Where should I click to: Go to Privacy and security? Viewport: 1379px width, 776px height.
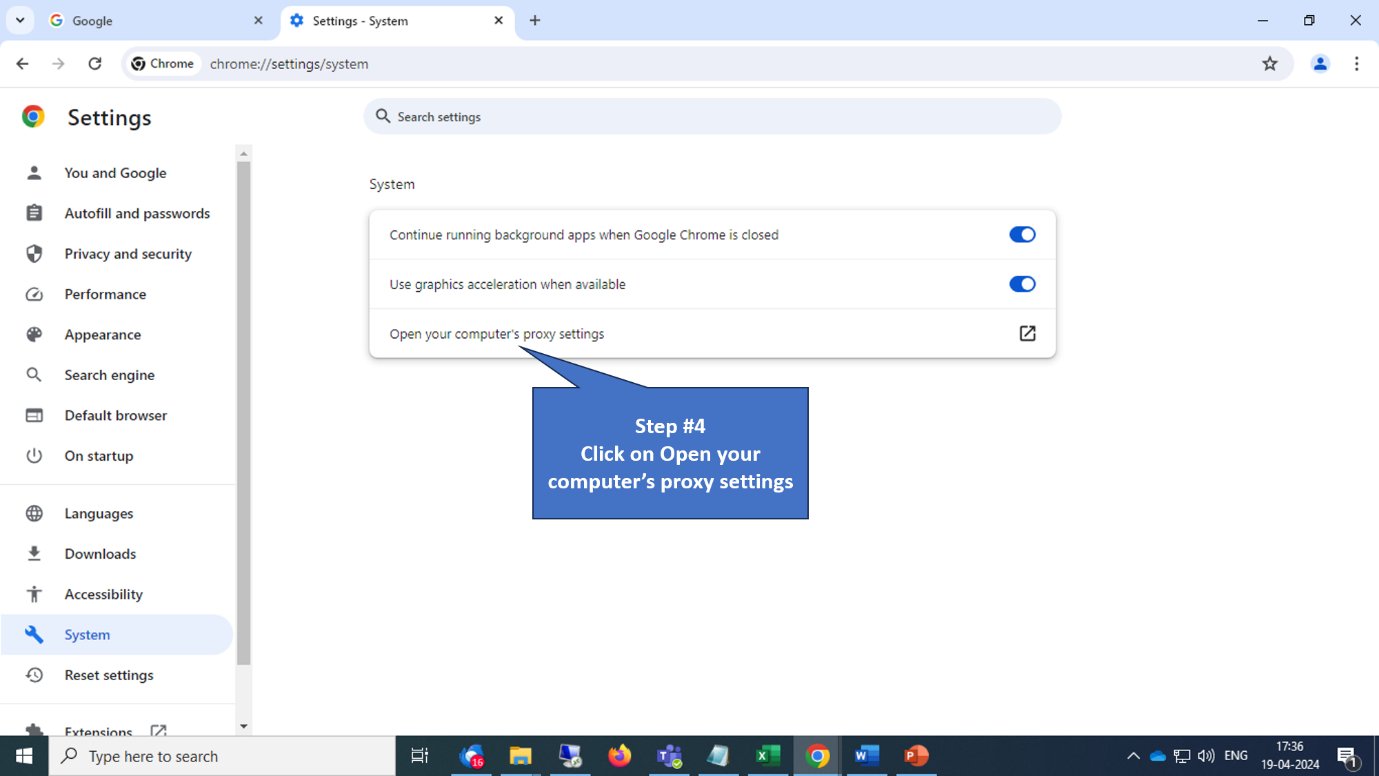coord(116,254)
